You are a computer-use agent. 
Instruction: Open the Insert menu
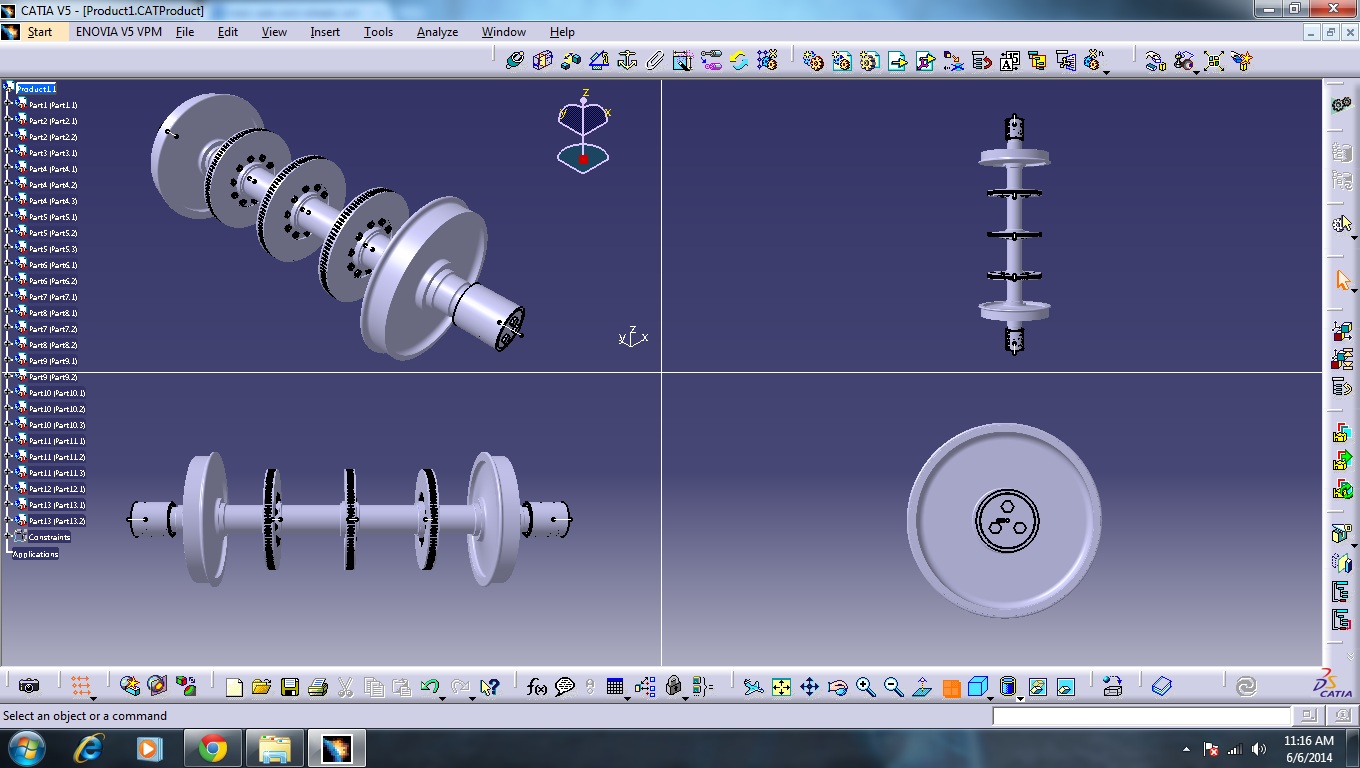tap(325, 32)
